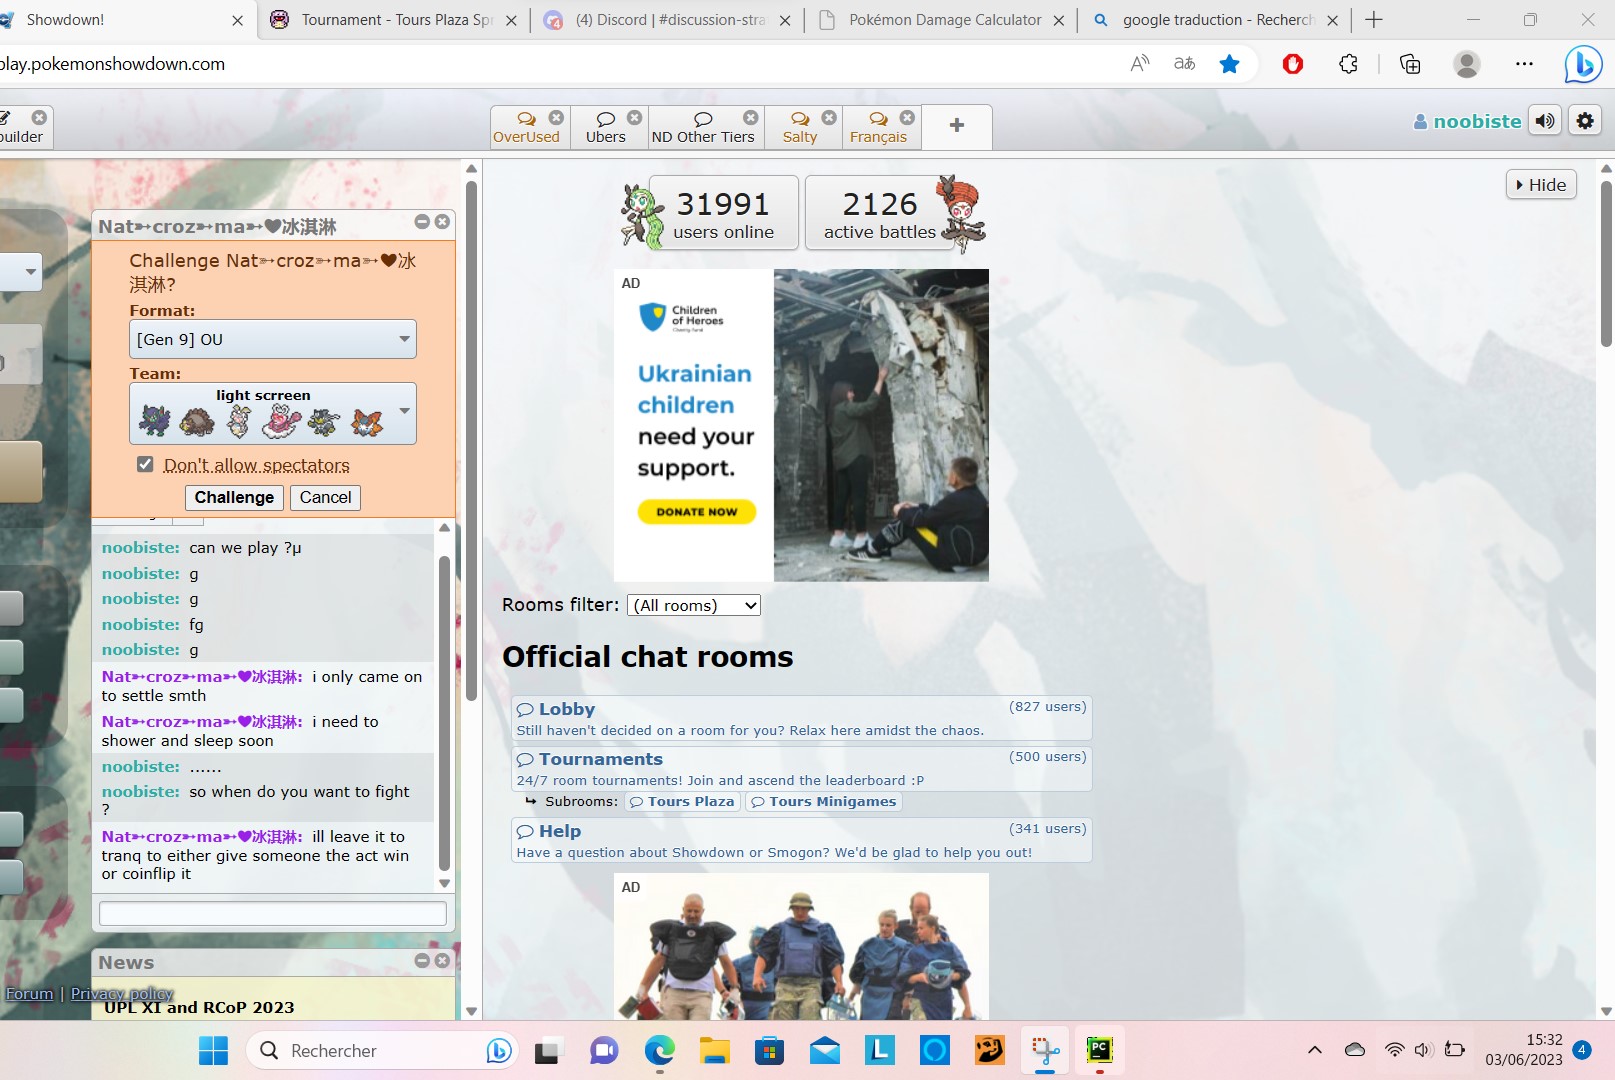
Task: Join the Lobby chat room
Action: (801, 719)
